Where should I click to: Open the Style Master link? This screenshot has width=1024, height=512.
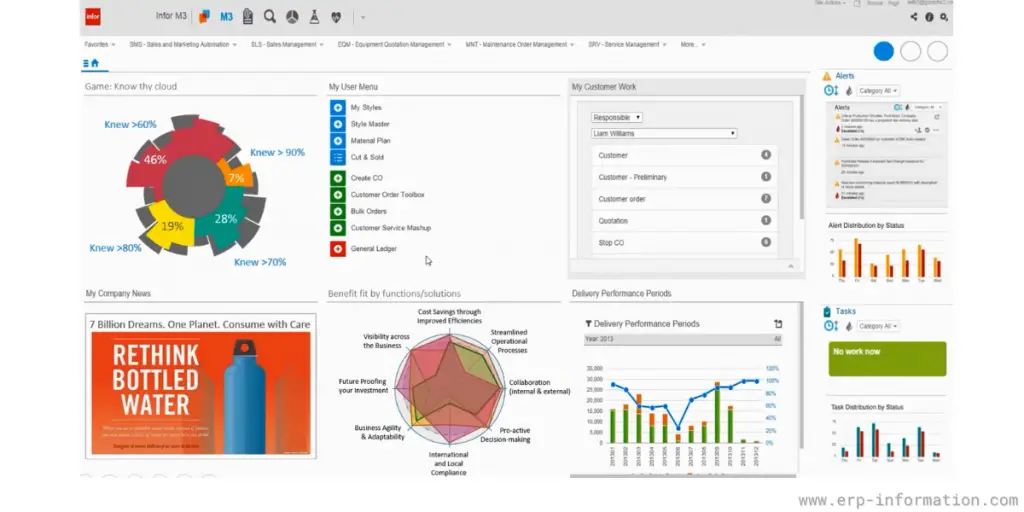coord(370,124)
